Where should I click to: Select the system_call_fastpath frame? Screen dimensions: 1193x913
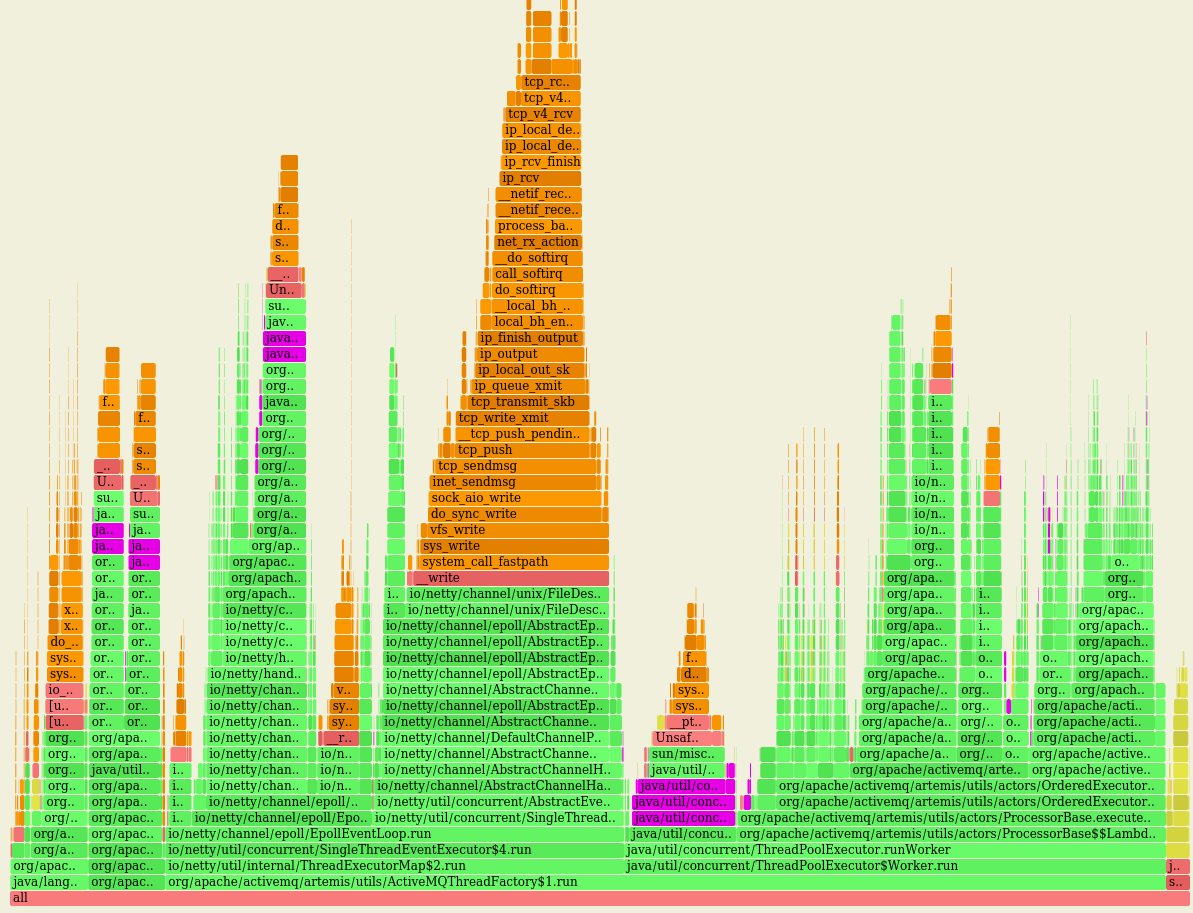click(x=512, y=562)
